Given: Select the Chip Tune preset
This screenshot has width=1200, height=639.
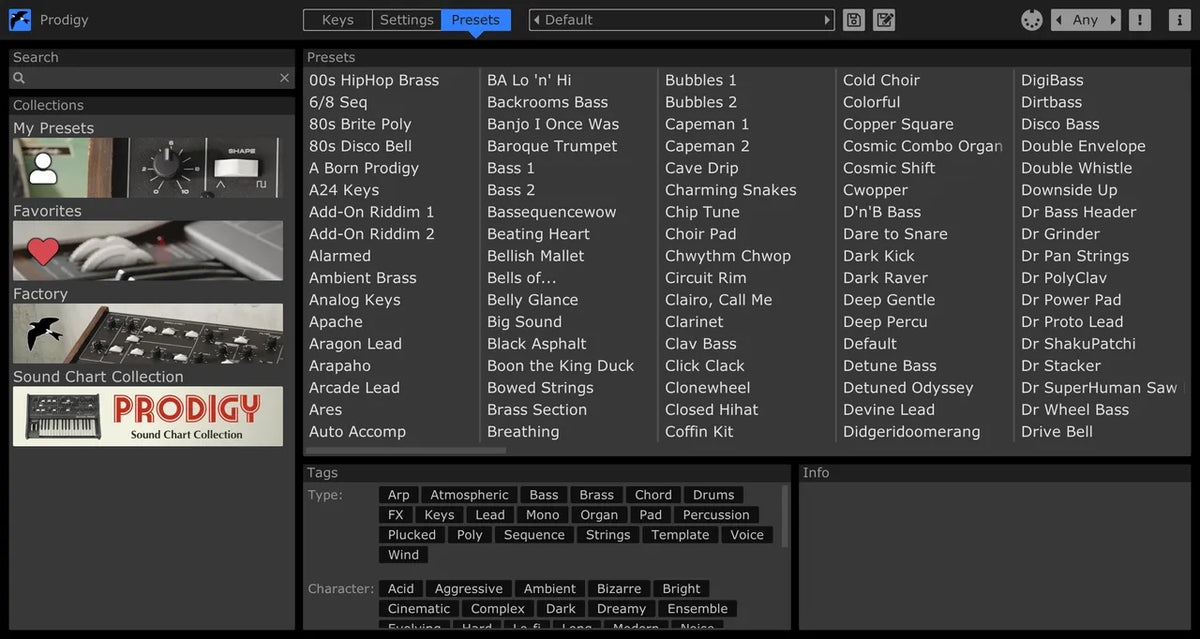Looking at the screenshot, I should [x=702, y=212].
